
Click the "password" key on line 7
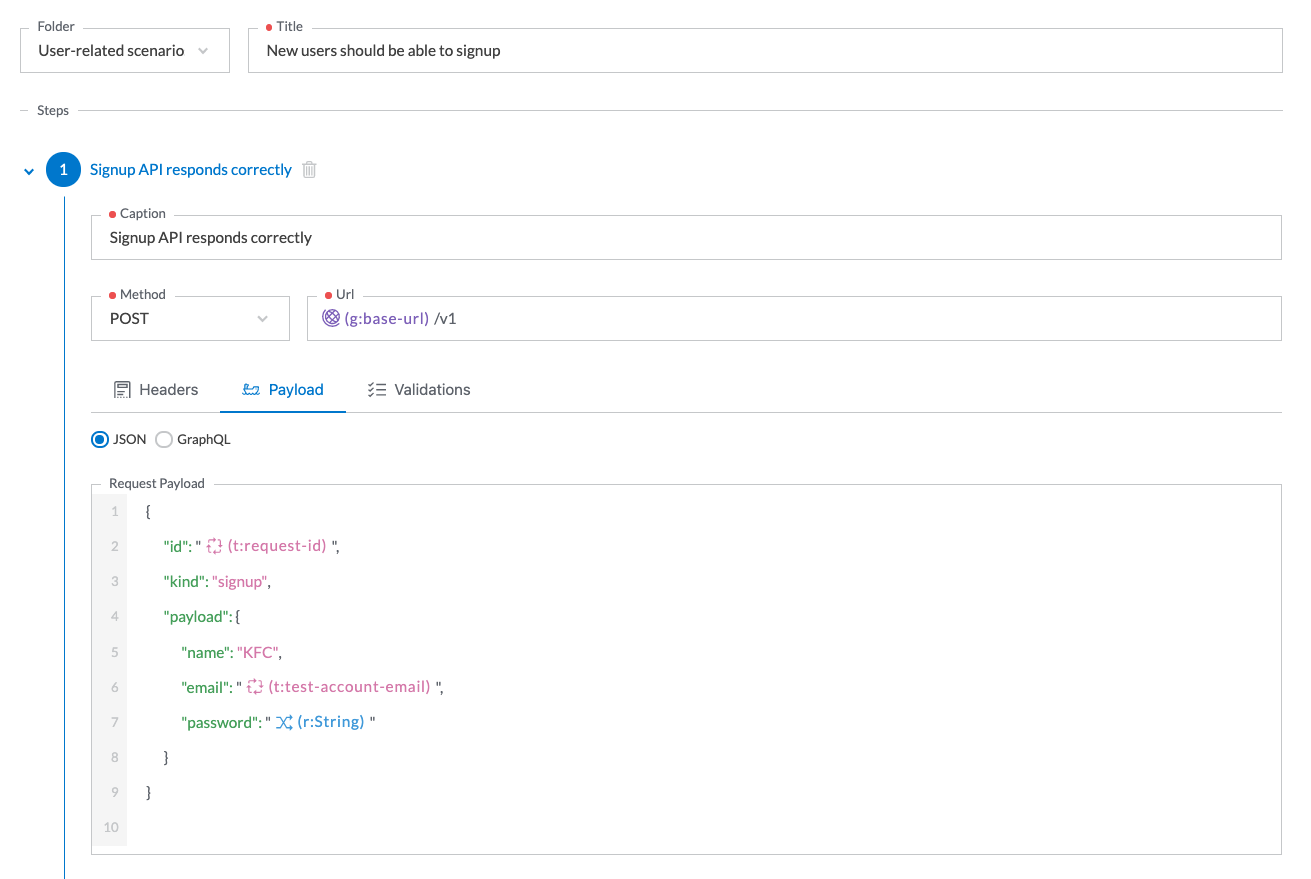point(220,722)
